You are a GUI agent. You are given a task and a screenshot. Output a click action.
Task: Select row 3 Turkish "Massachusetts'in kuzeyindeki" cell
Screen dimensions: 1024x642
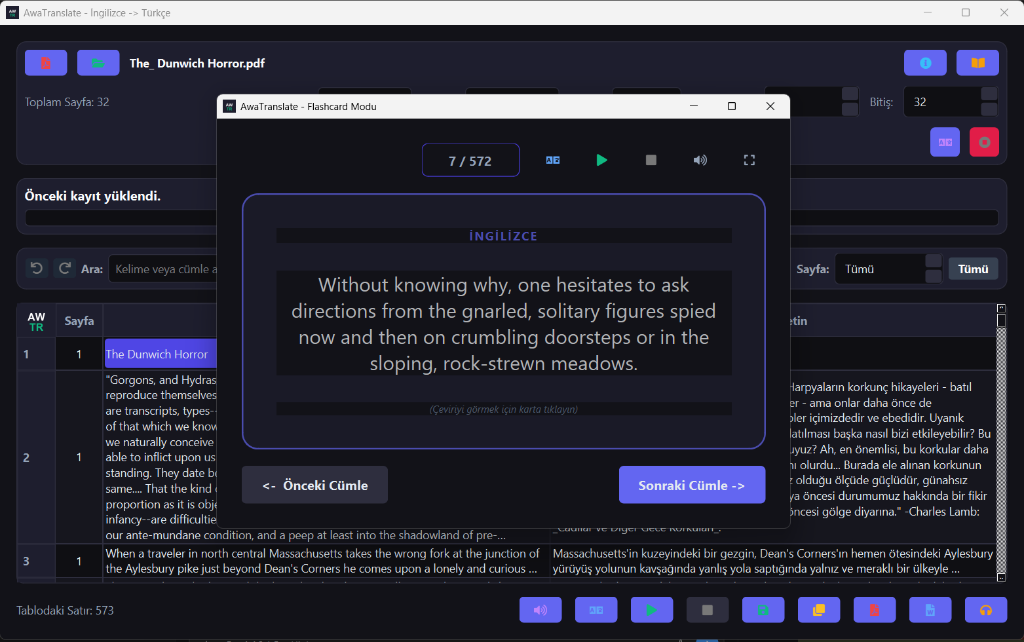click(x=773, y=561)
